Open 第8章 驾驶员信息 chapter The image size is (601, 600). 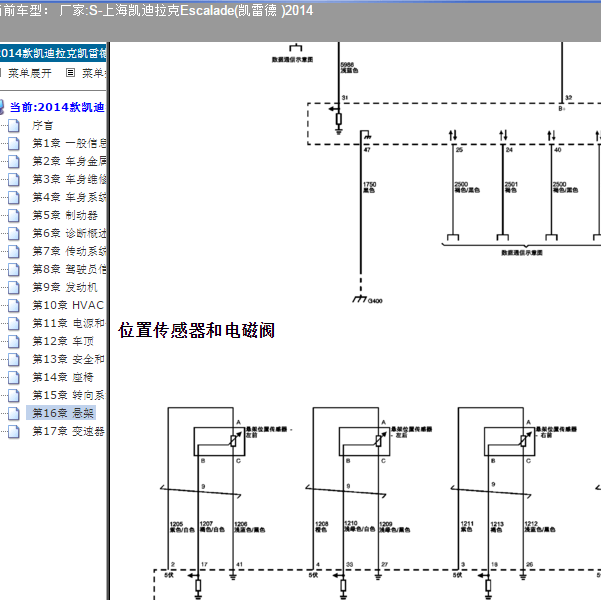coord(69,270)
